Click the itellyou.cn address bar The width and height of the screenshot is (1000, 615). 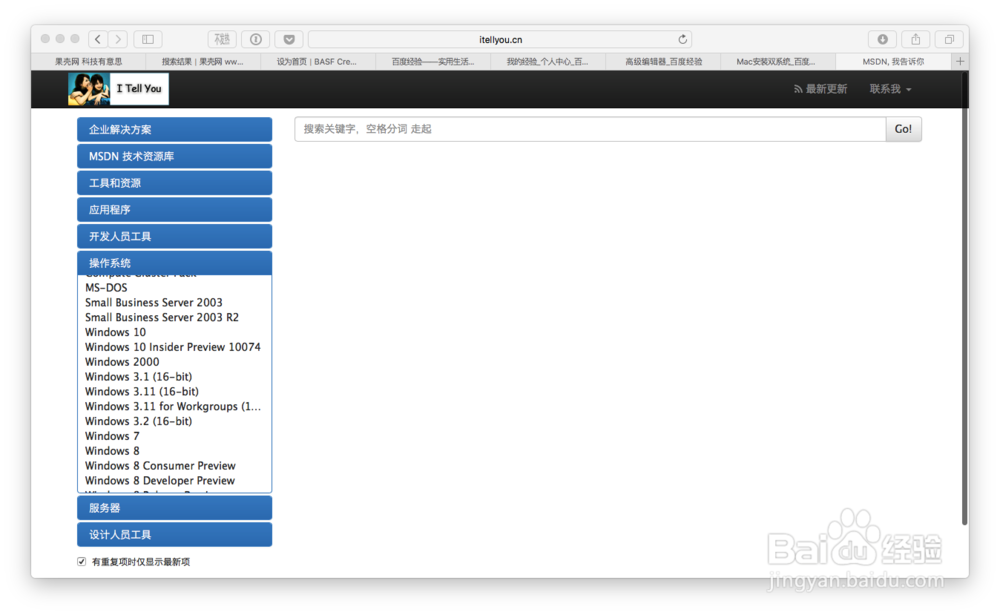pyautogui.click(x=501, y=40)
